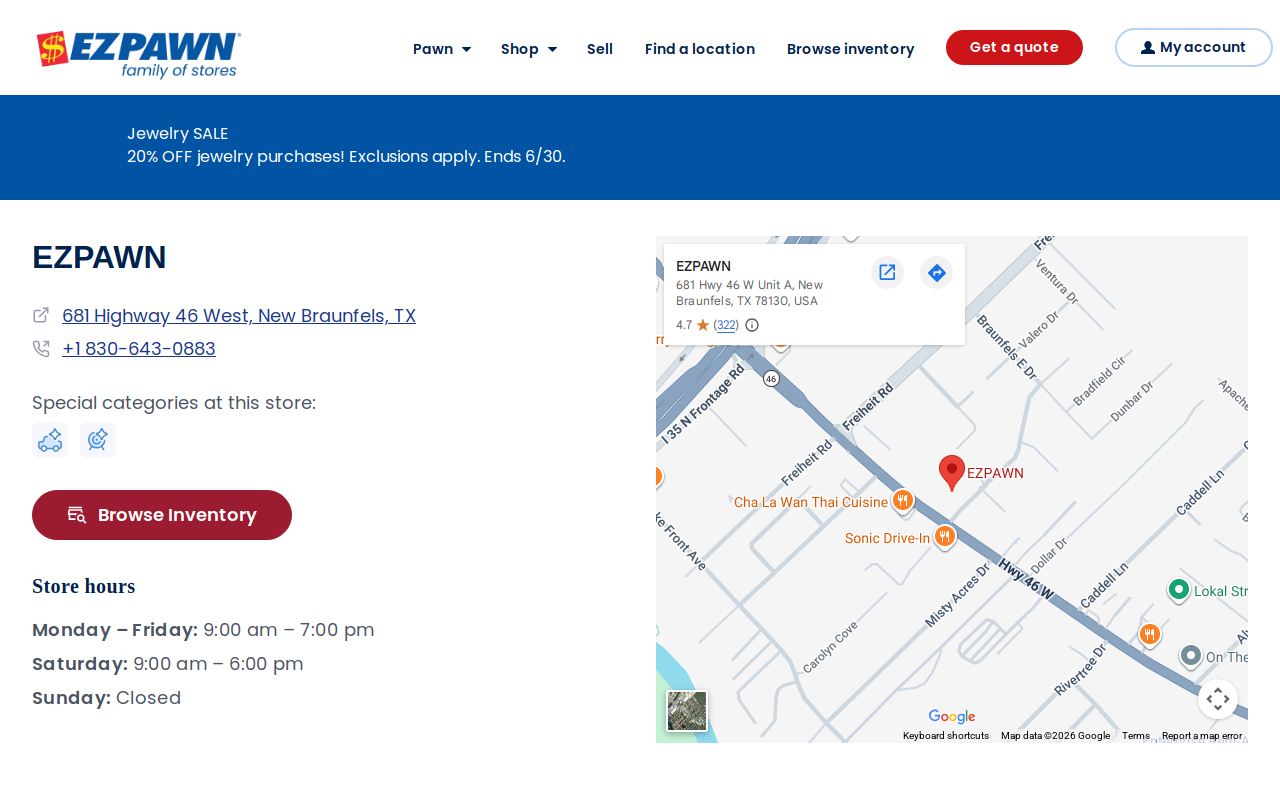Click the external link icon beside the address
This screenshot has height=800, width=1280.
point(41,315)
